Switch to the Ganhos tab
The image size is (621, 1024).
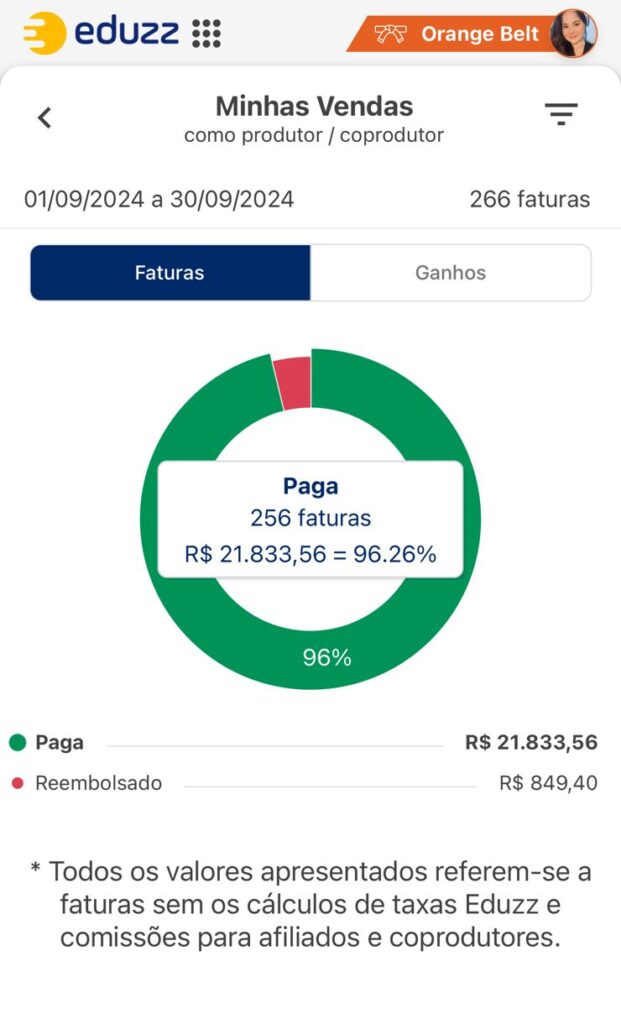450,272
